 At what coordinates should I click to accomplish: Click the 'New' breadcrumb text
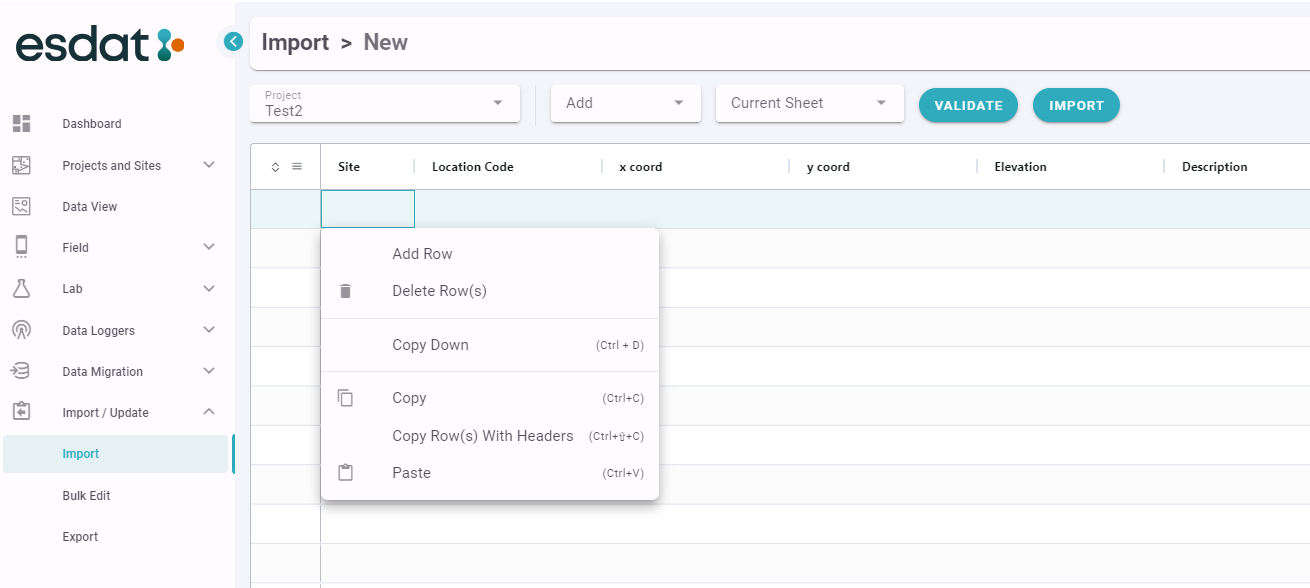pos(385,42)
